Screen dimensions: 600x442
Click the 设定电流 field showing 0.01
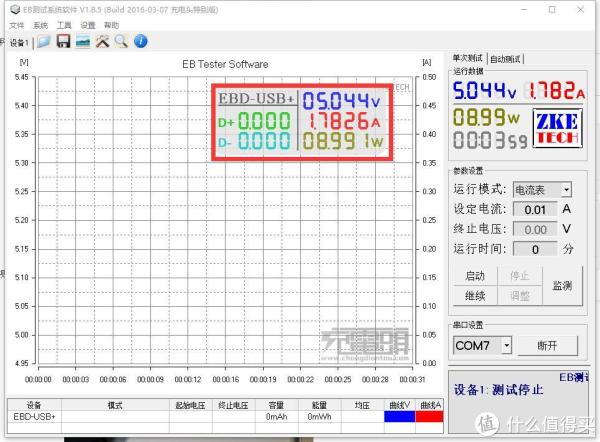coord(535,210)
